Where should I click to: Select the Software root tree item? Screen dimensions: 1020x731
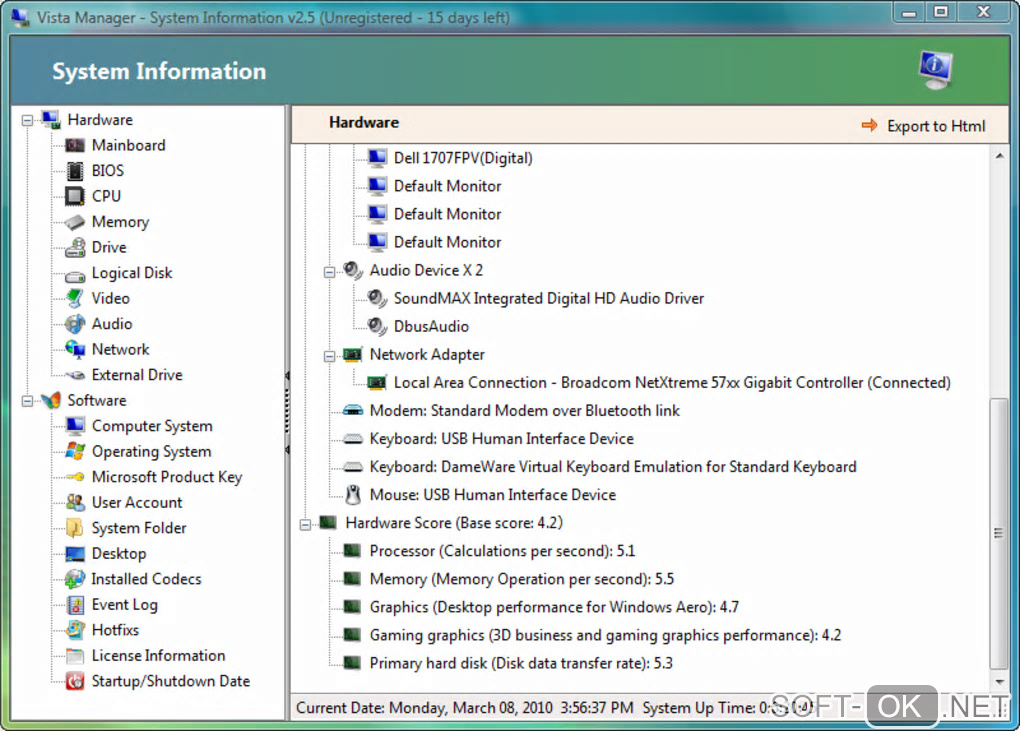pyautogui.click(x=97, y=400)
